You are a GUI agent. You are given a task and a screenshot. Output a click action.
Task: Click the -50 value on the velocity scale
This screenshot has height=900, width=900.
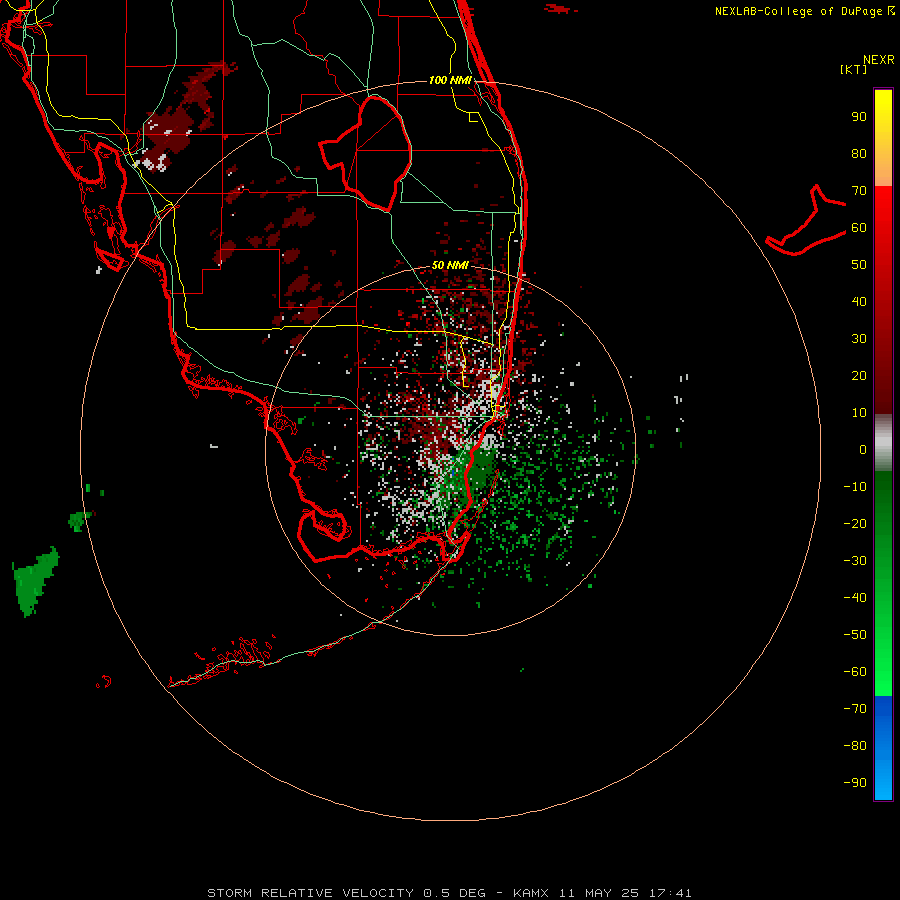pos(855,634)
